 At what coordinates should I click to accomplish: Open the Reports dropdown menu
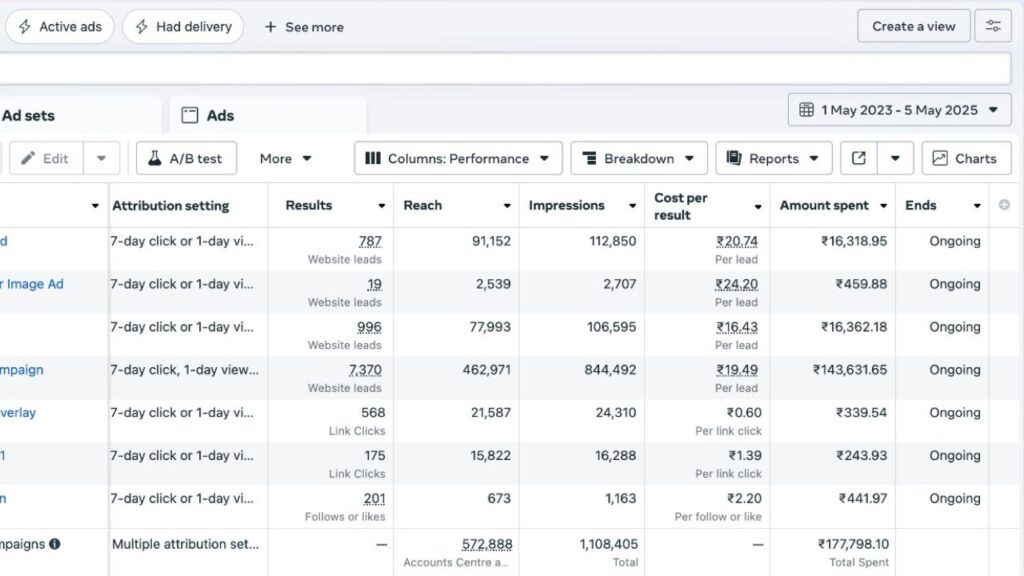773,158
